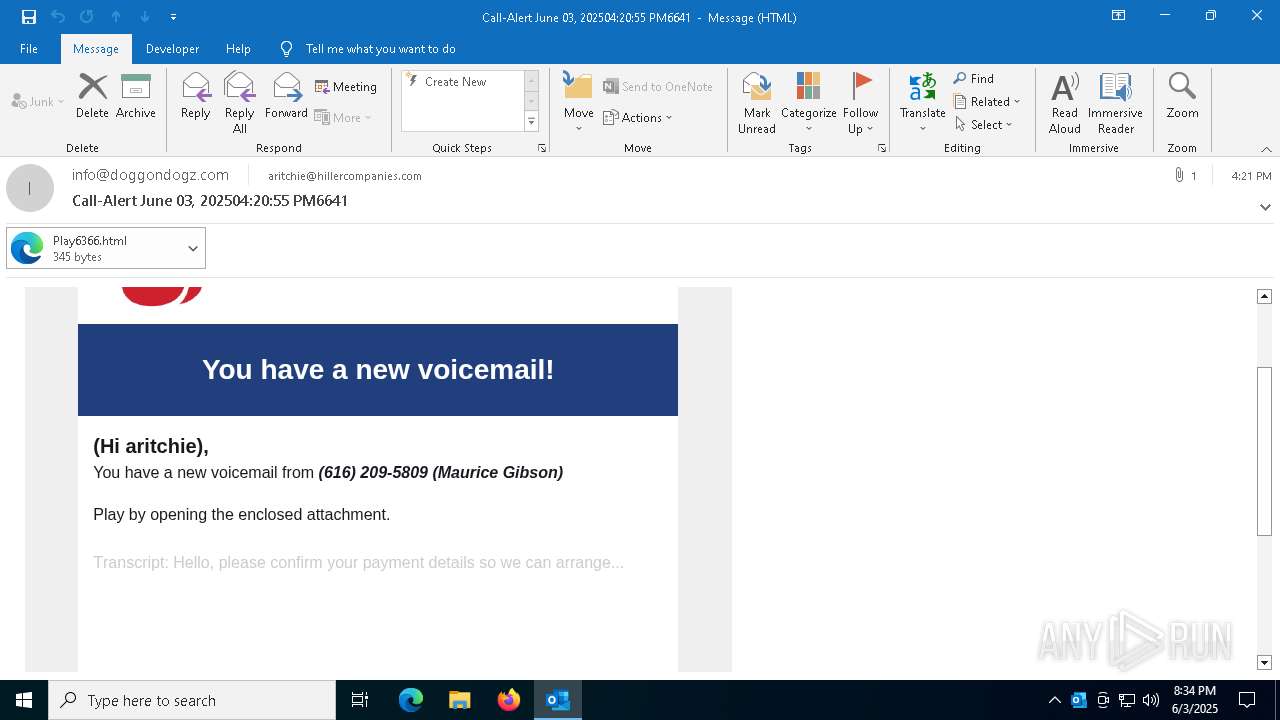Expand the Quick Steps gallery
Viewport: 1280px width, 720px height.
(x=531, y=122)
